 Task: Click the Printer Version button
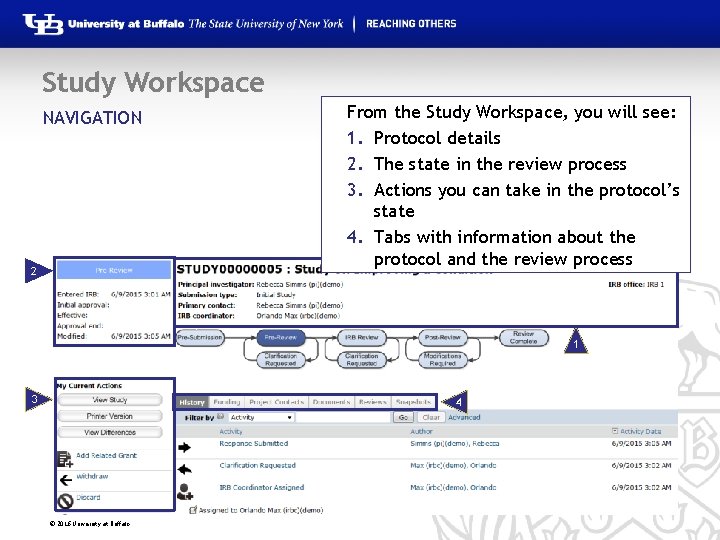pos(110,416)
